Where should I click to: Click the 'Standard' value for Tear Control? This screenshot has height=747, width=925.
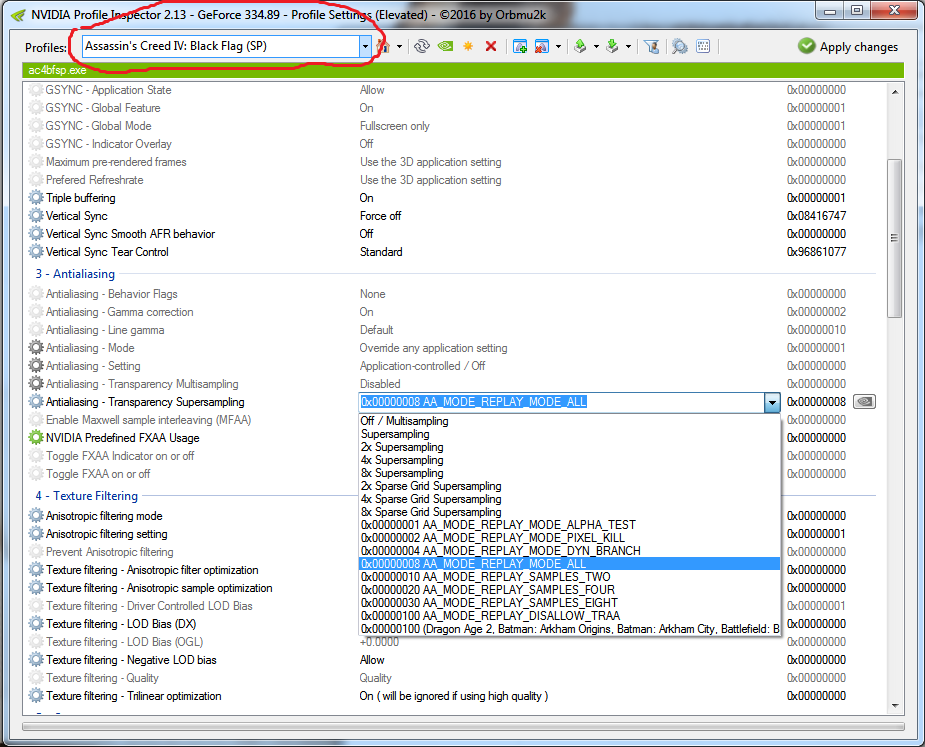(x=381, y=252)
